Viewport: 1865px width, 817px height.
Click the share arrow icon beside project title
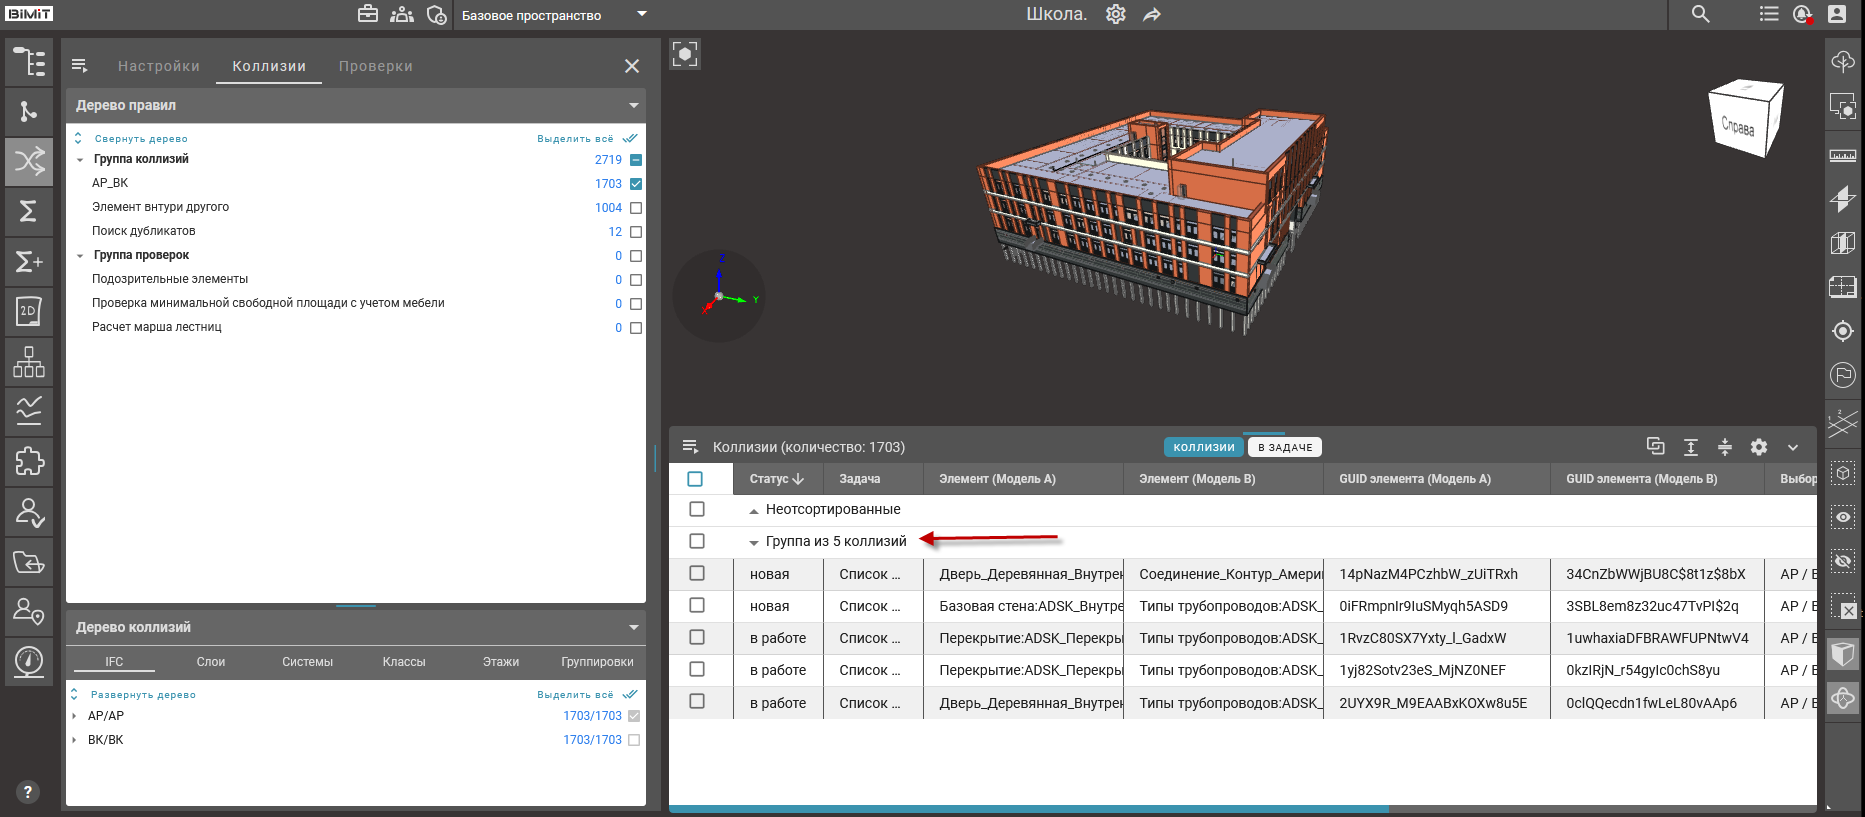point(1152,15)
